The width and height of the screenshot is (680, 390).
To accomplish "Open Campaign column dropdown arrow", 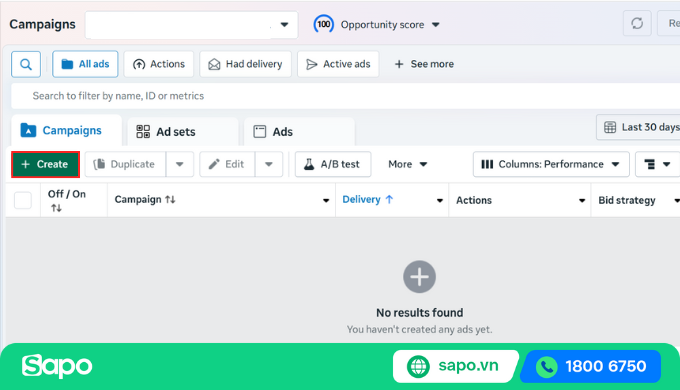I will [326, 200].
